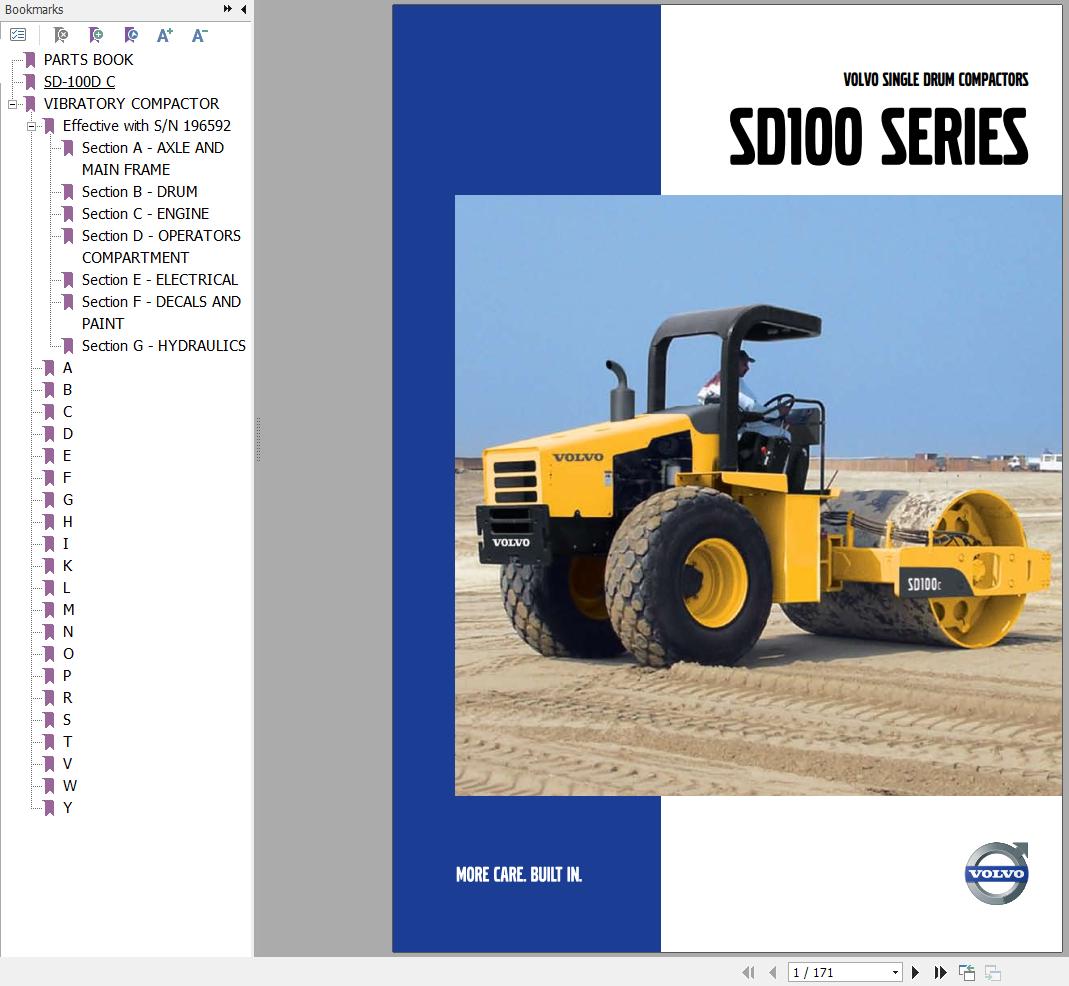Click the delete bookmark icon
1069x986 pixels.
pos(61,35)
